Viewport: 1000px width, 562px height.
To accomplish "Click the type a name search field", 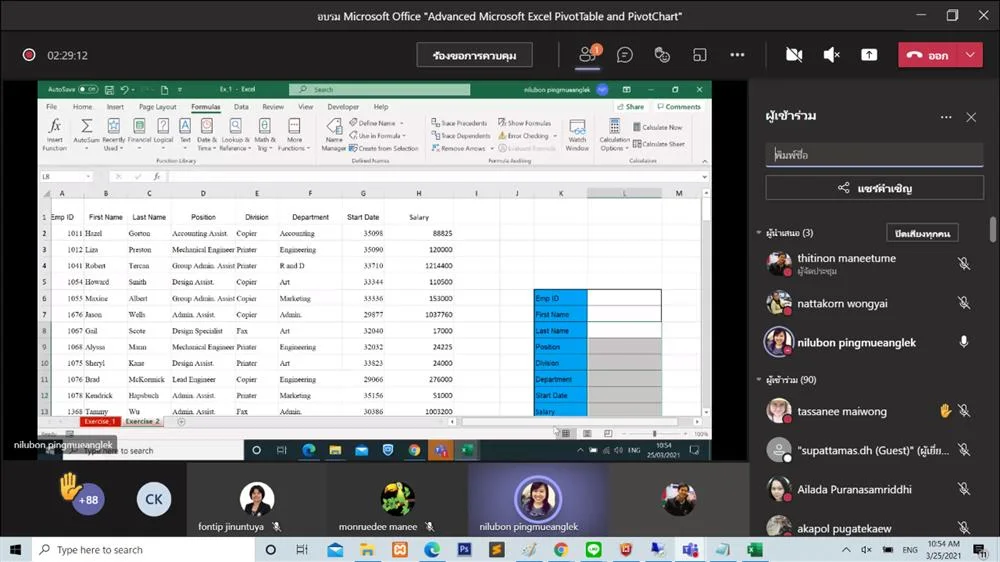I will coord(874,154).
